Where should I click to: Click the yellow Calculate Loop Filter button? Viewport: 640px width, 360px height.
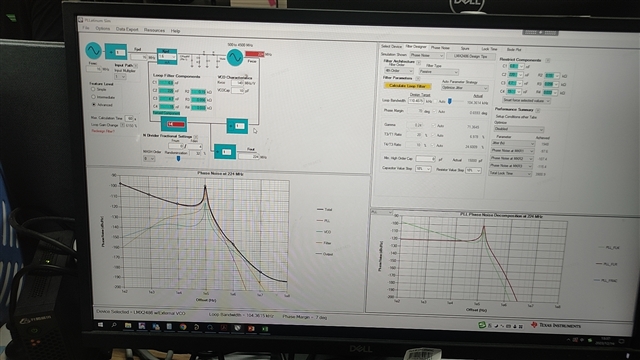[x=407, y=86]
